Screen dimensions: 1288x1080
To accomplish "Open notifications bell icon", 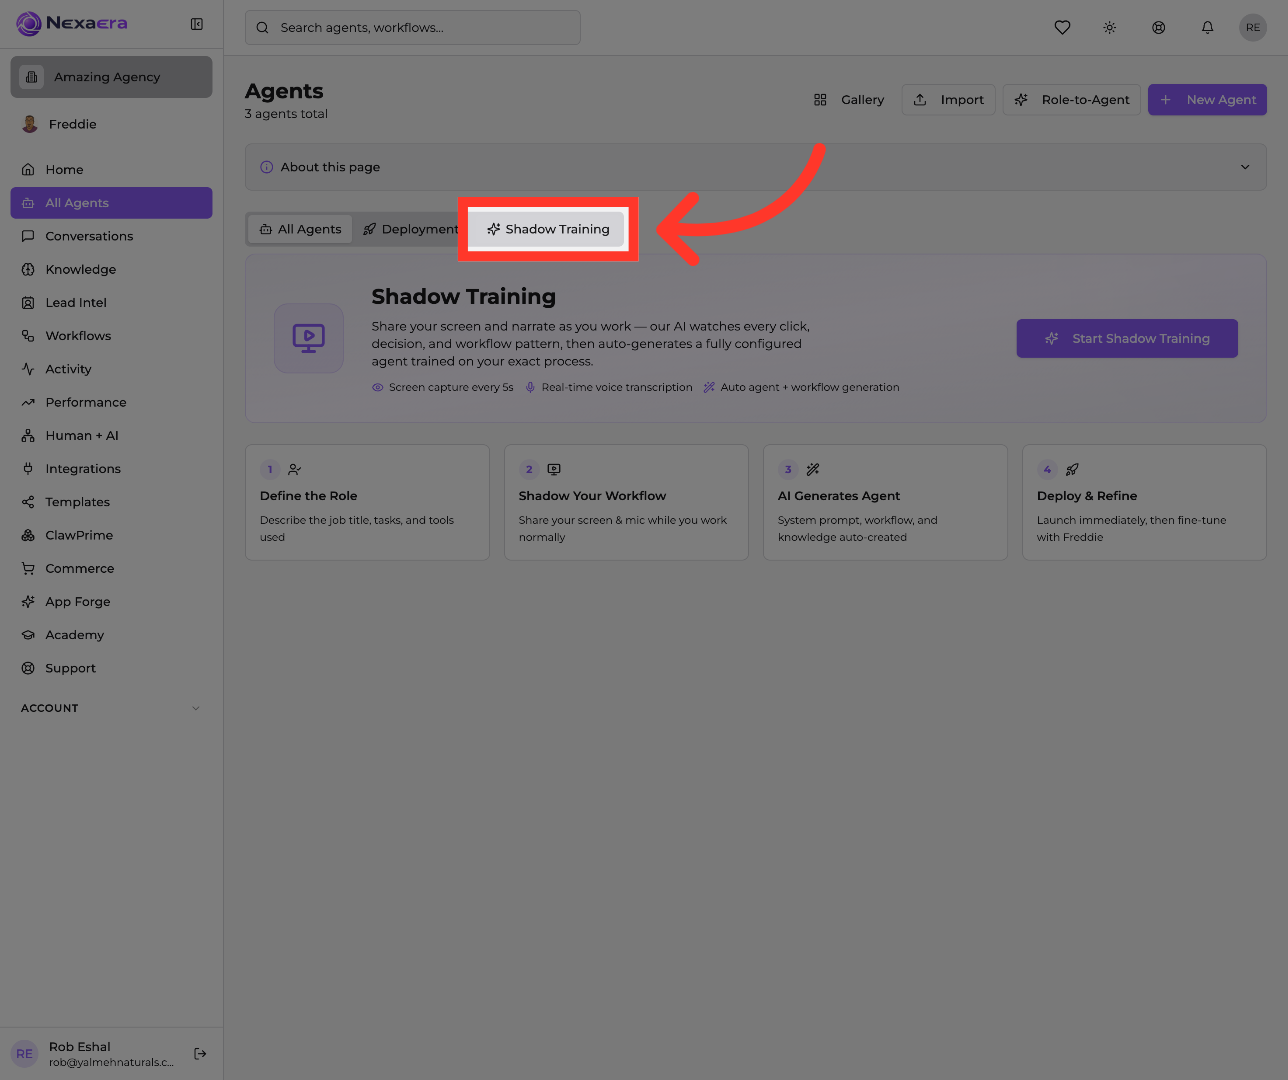I will (x=1207, y=28).
